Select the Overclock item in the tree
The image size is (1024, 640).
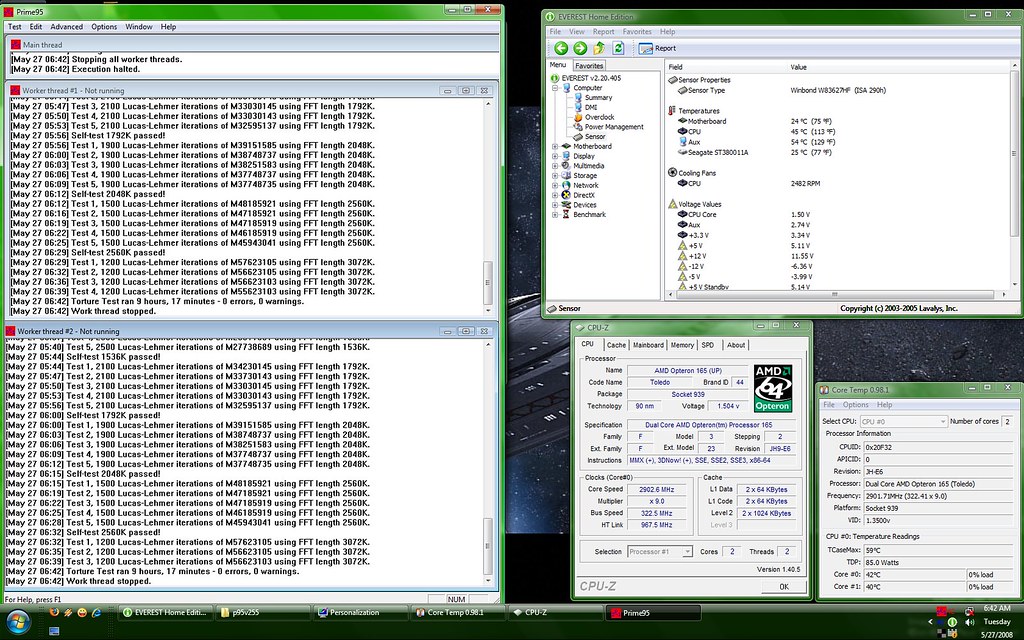[x=599, y=117]
